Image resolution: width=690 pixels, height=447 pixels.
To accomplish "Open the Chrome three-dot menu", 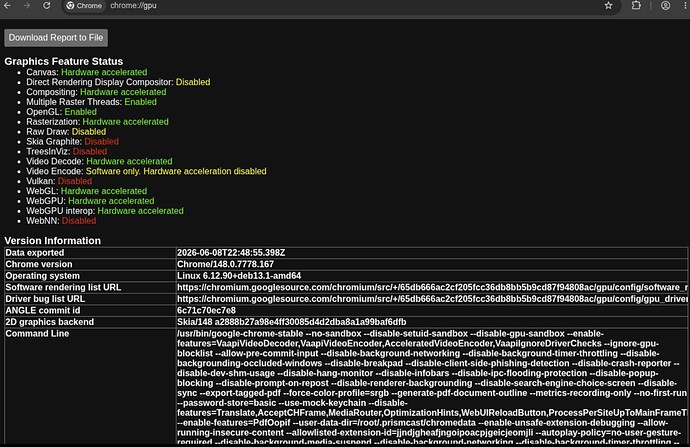I will coord(686,6).
